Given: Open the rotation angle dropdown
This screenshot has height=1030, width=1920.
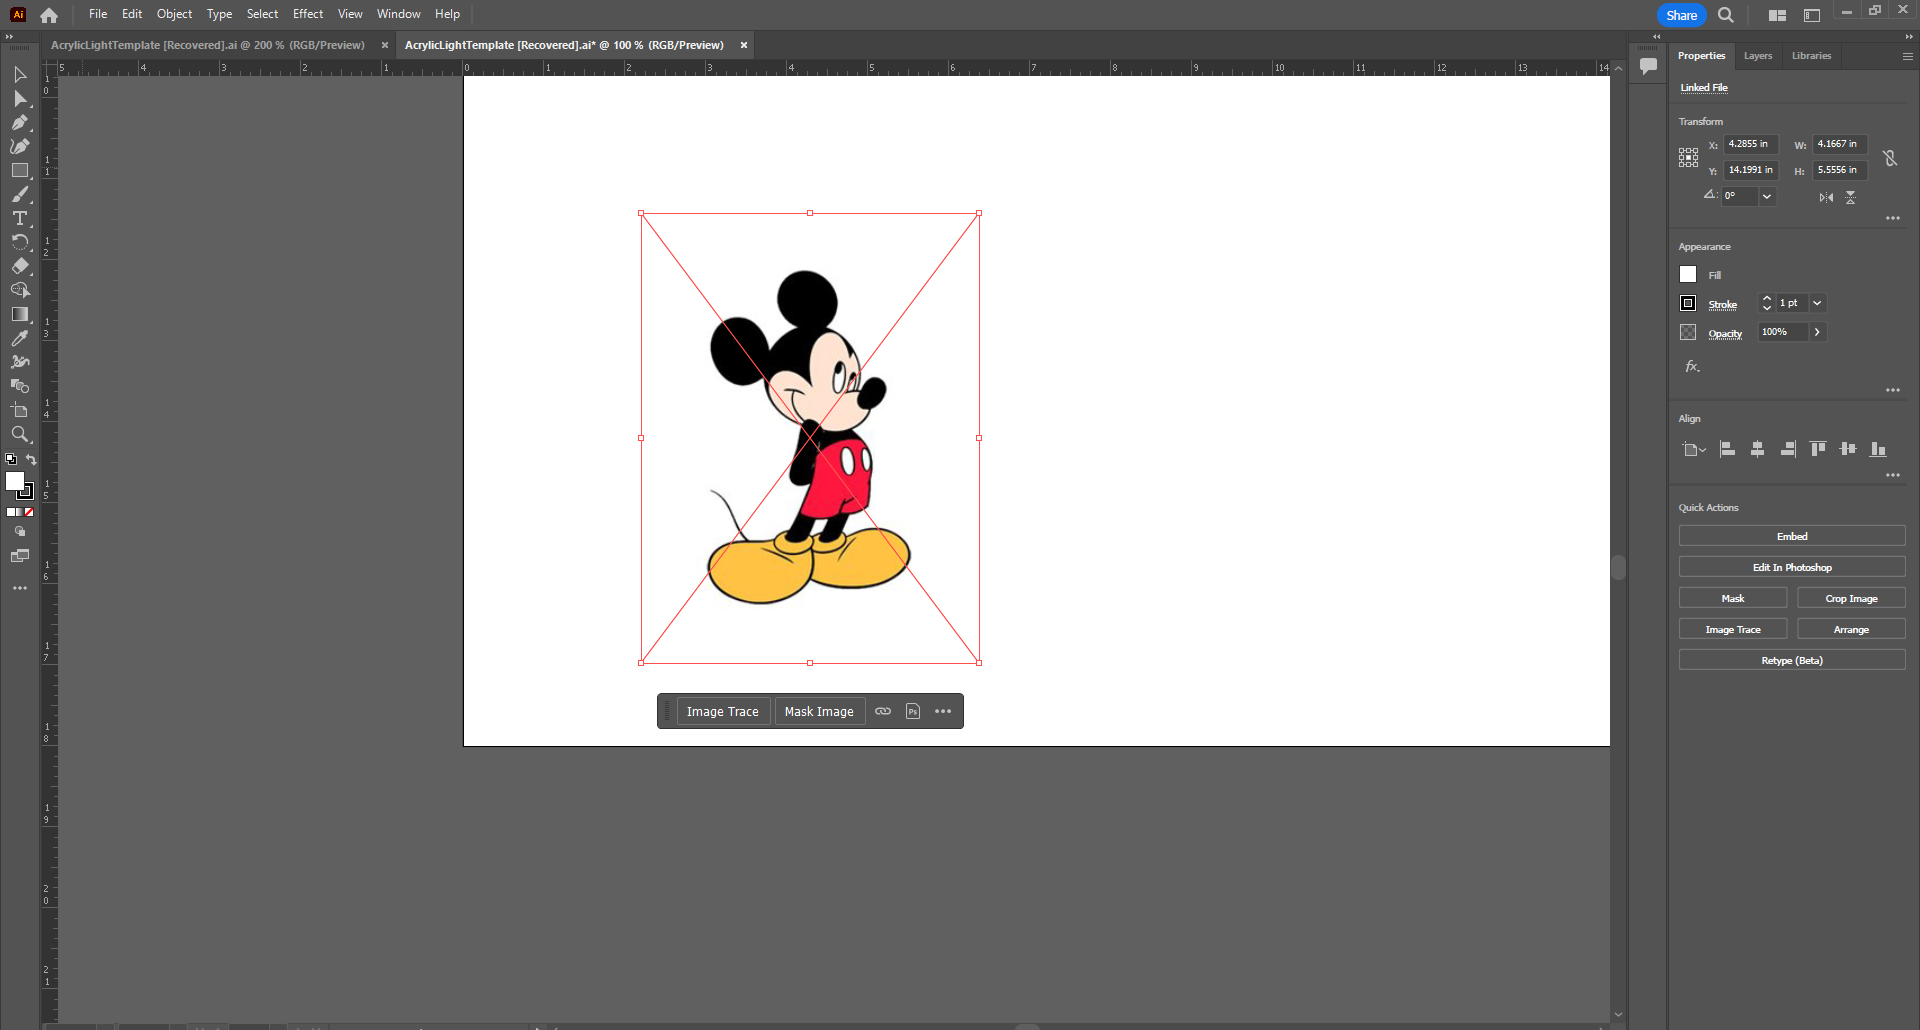Looking at the screenshot, I should pos(1767,196).
